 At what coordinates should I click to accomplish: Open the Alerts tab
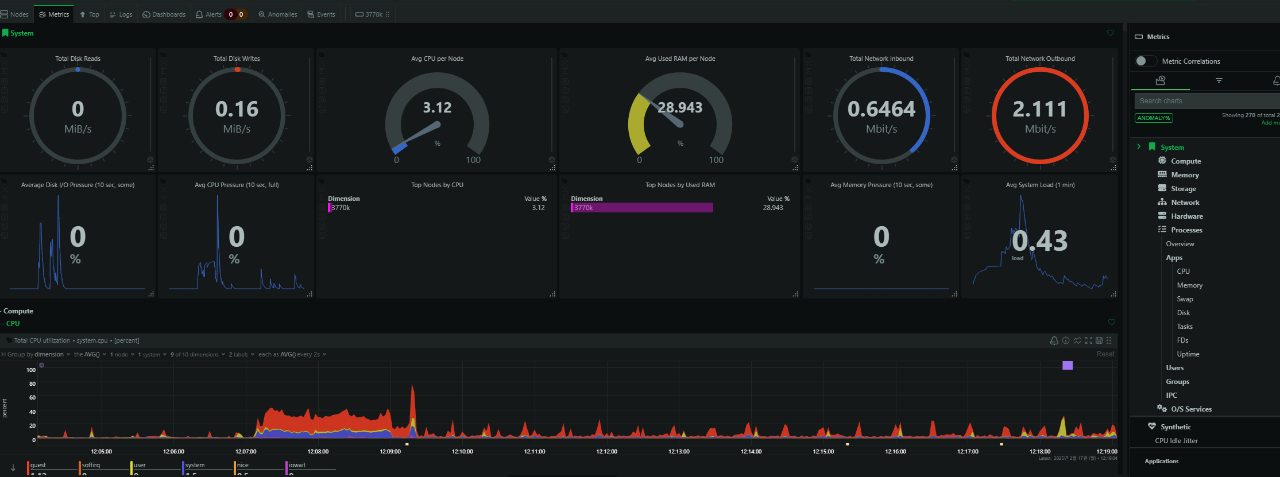point(221,15)
